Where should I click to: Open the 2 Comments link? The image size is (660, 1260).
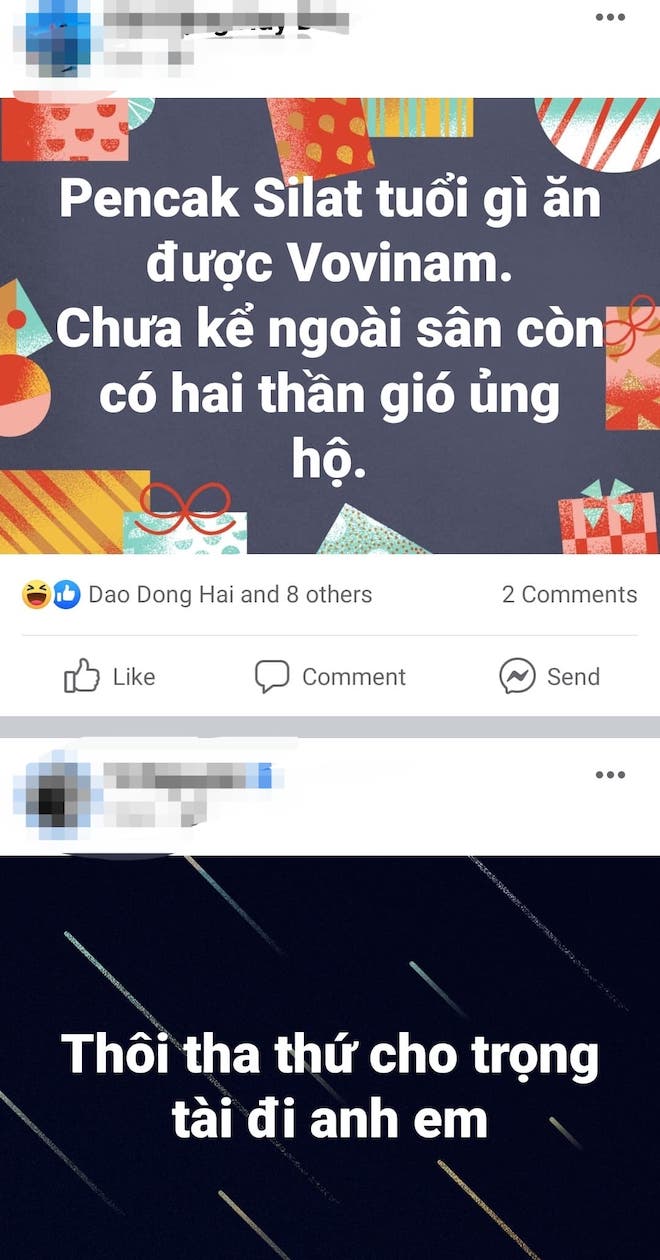coord(569,595)
